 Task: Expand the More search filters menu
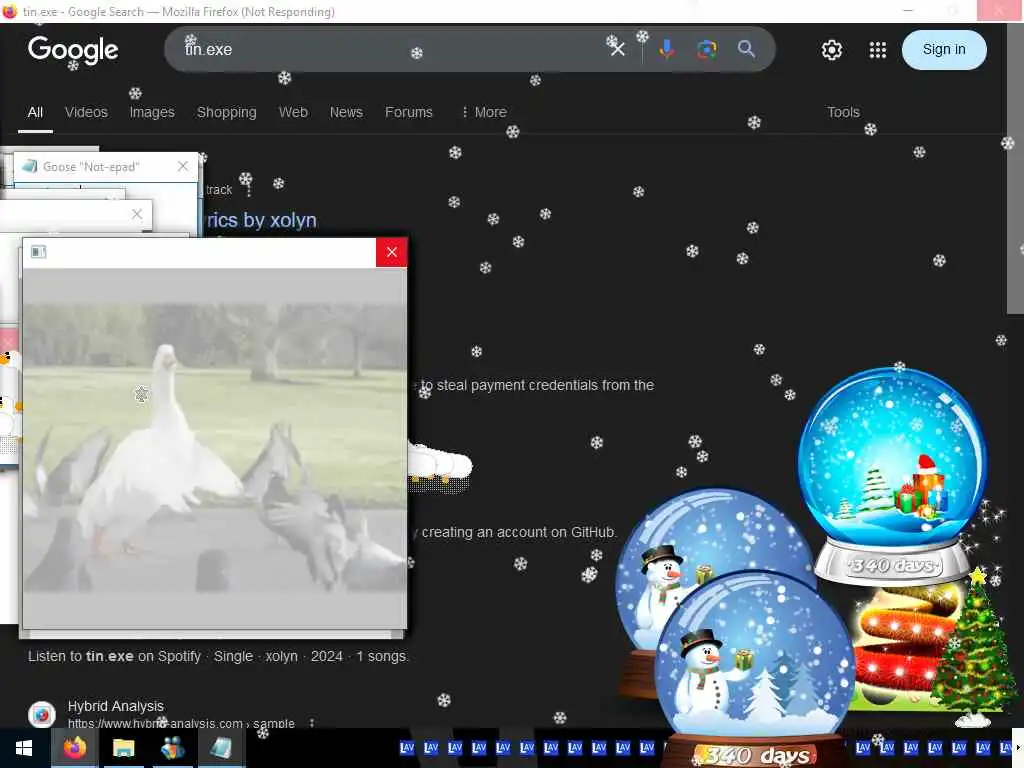[484, 112]
